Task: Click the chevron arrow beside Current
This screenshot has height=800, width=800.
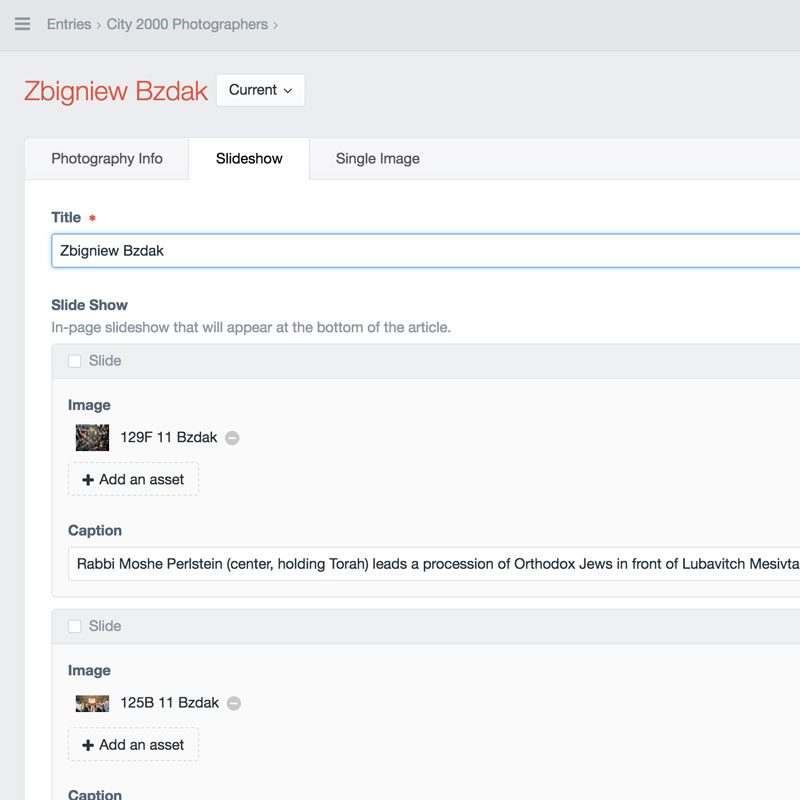Action: [x=288, y=91]
